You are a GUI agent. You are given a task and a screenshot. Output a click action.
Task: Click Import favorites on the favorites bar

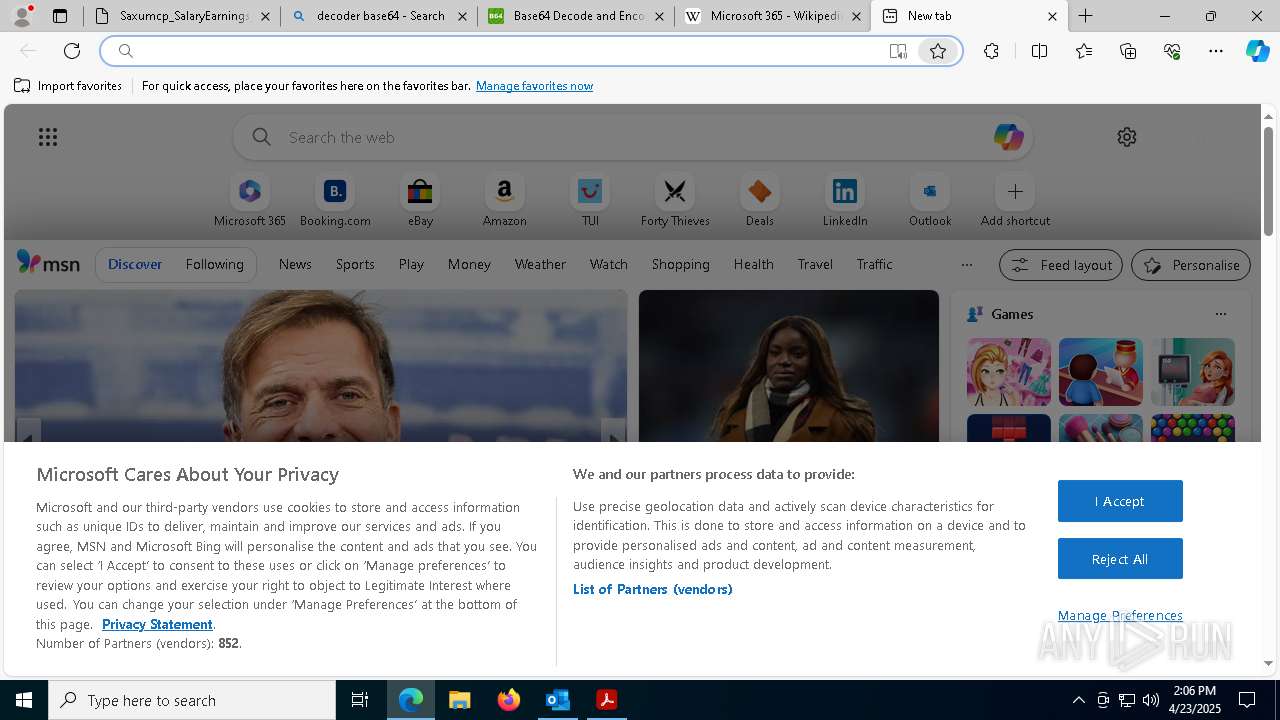tap(68, 86)
